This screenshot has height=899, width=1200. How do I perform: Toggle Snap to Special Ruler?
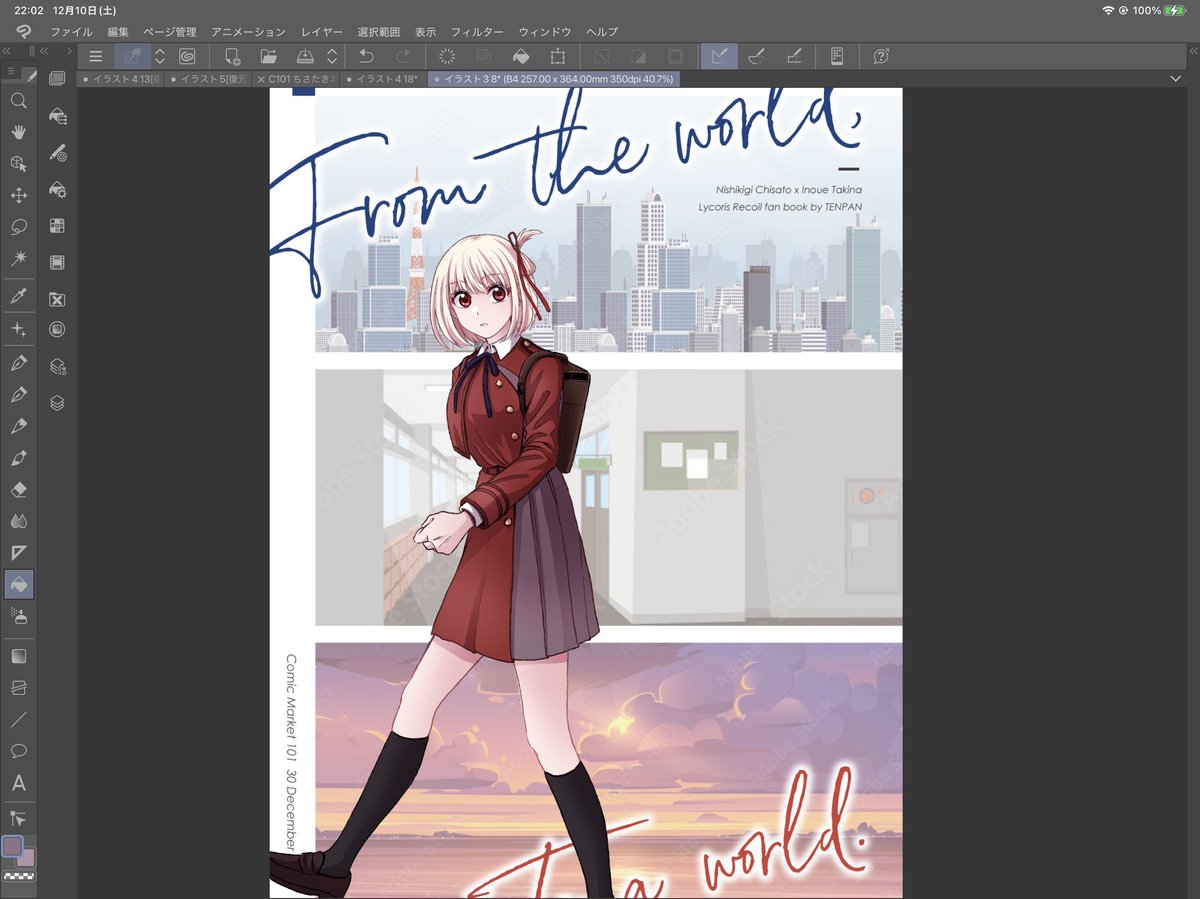[x=757, y=57]
